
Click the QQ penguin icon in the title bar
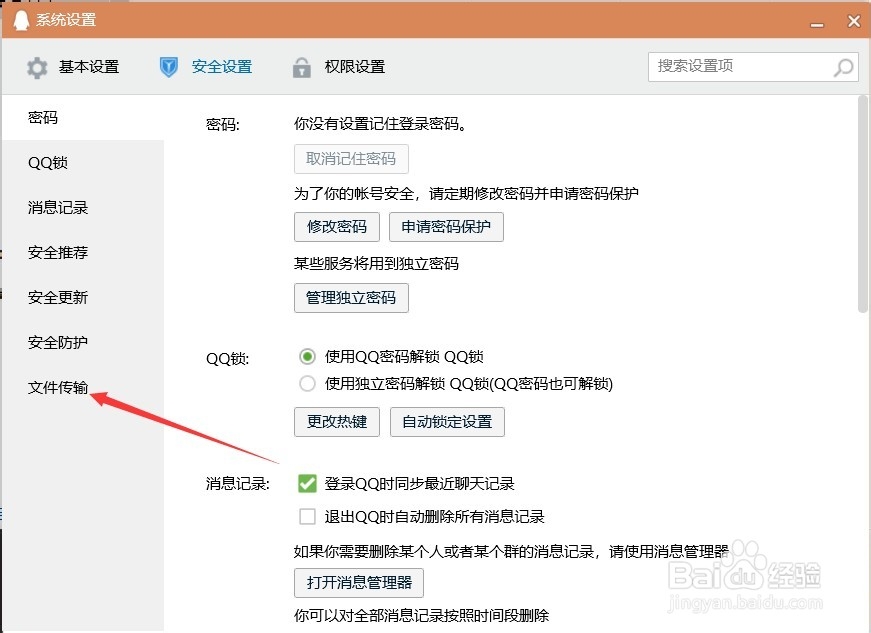[20, 19]
